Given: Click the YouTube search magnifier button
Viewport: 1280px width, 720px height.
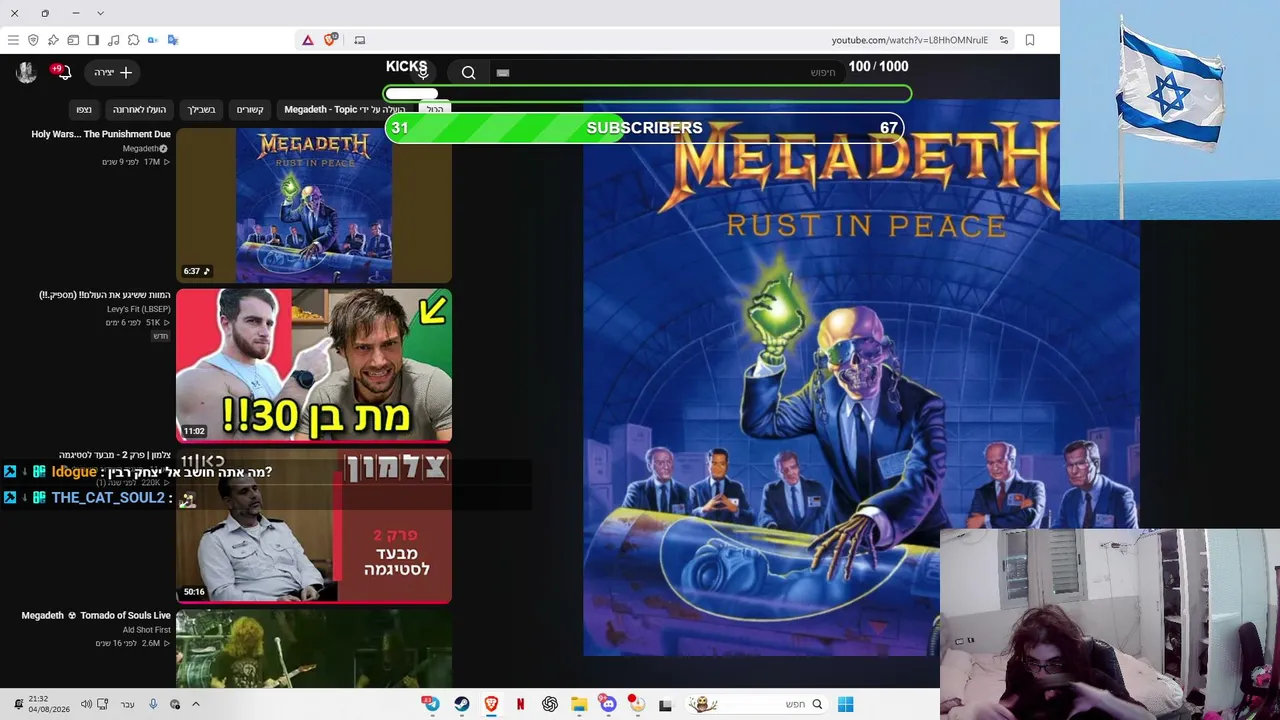Looking at the screenshot, I should [468, 72].
